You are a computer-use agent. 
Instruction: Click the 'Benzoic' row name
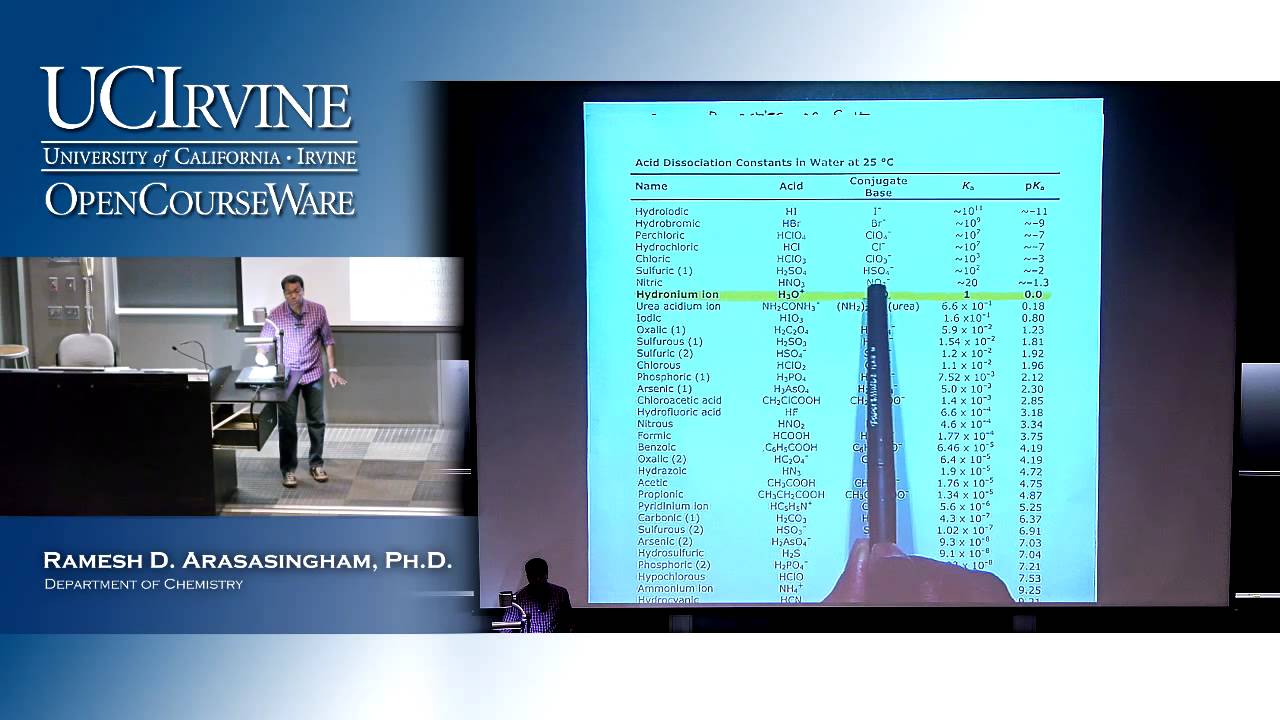[x=657, y=448]
